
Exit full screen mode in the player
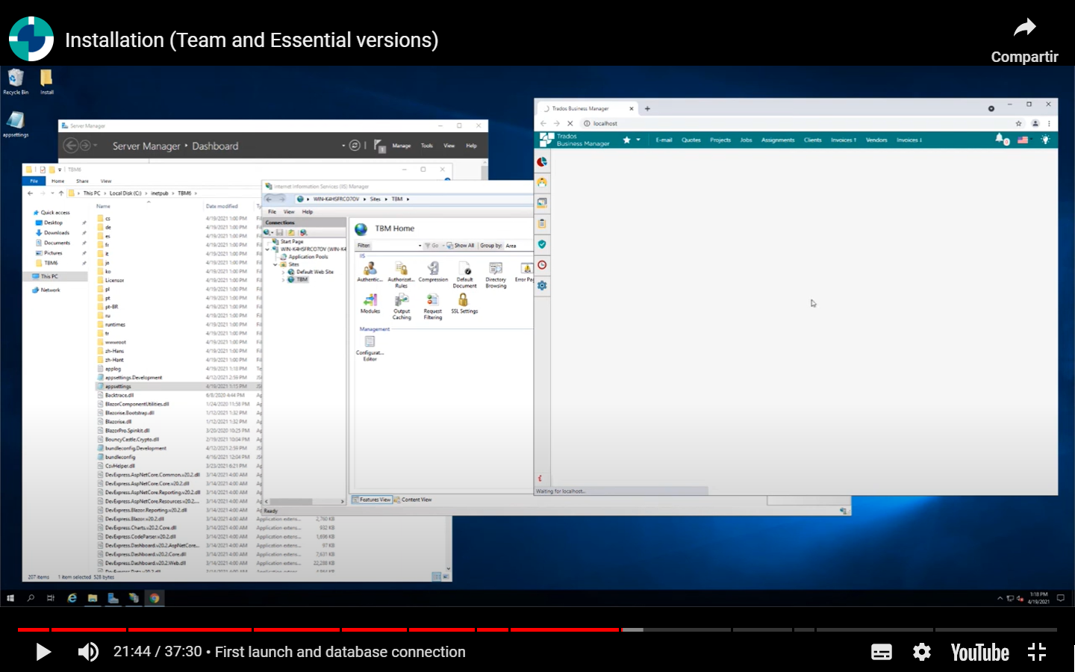point(1036,651)
